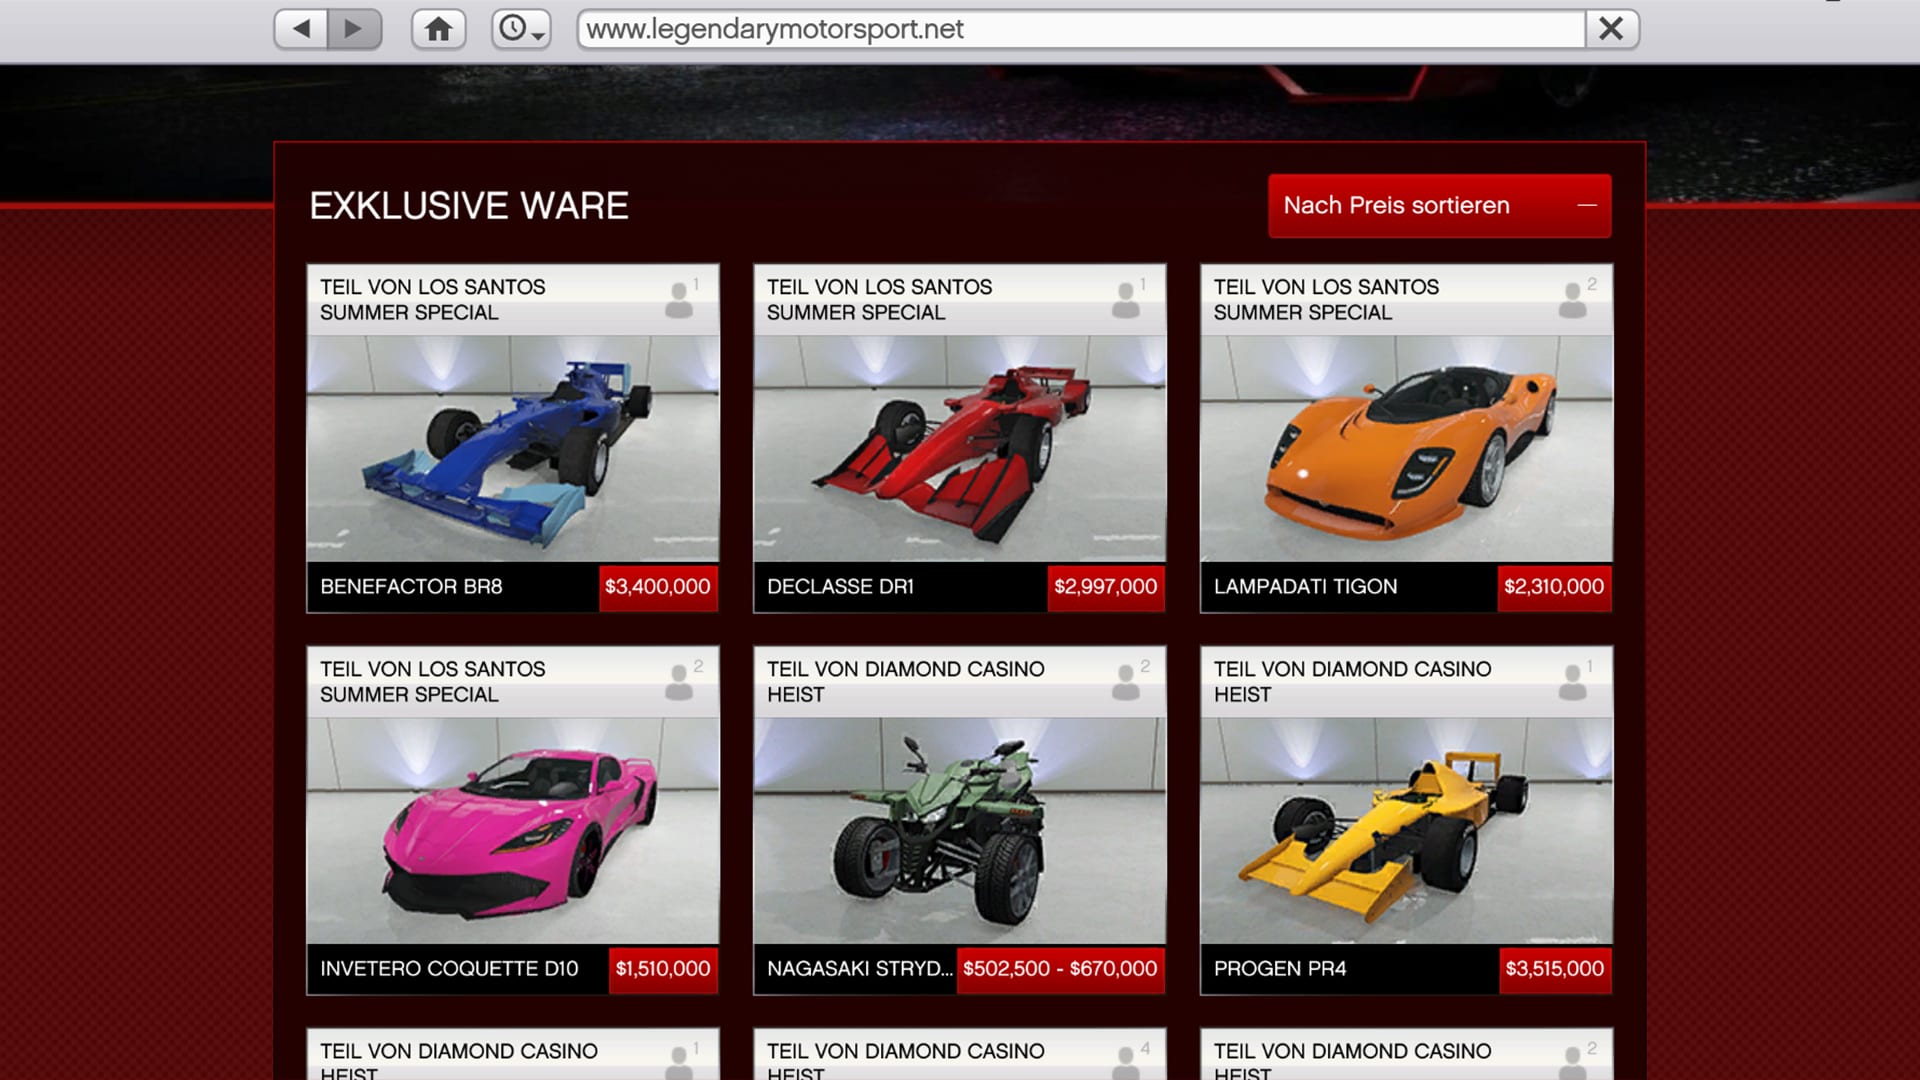Click the EXKLUSIVE WARE heading

(x=469, y=206)
